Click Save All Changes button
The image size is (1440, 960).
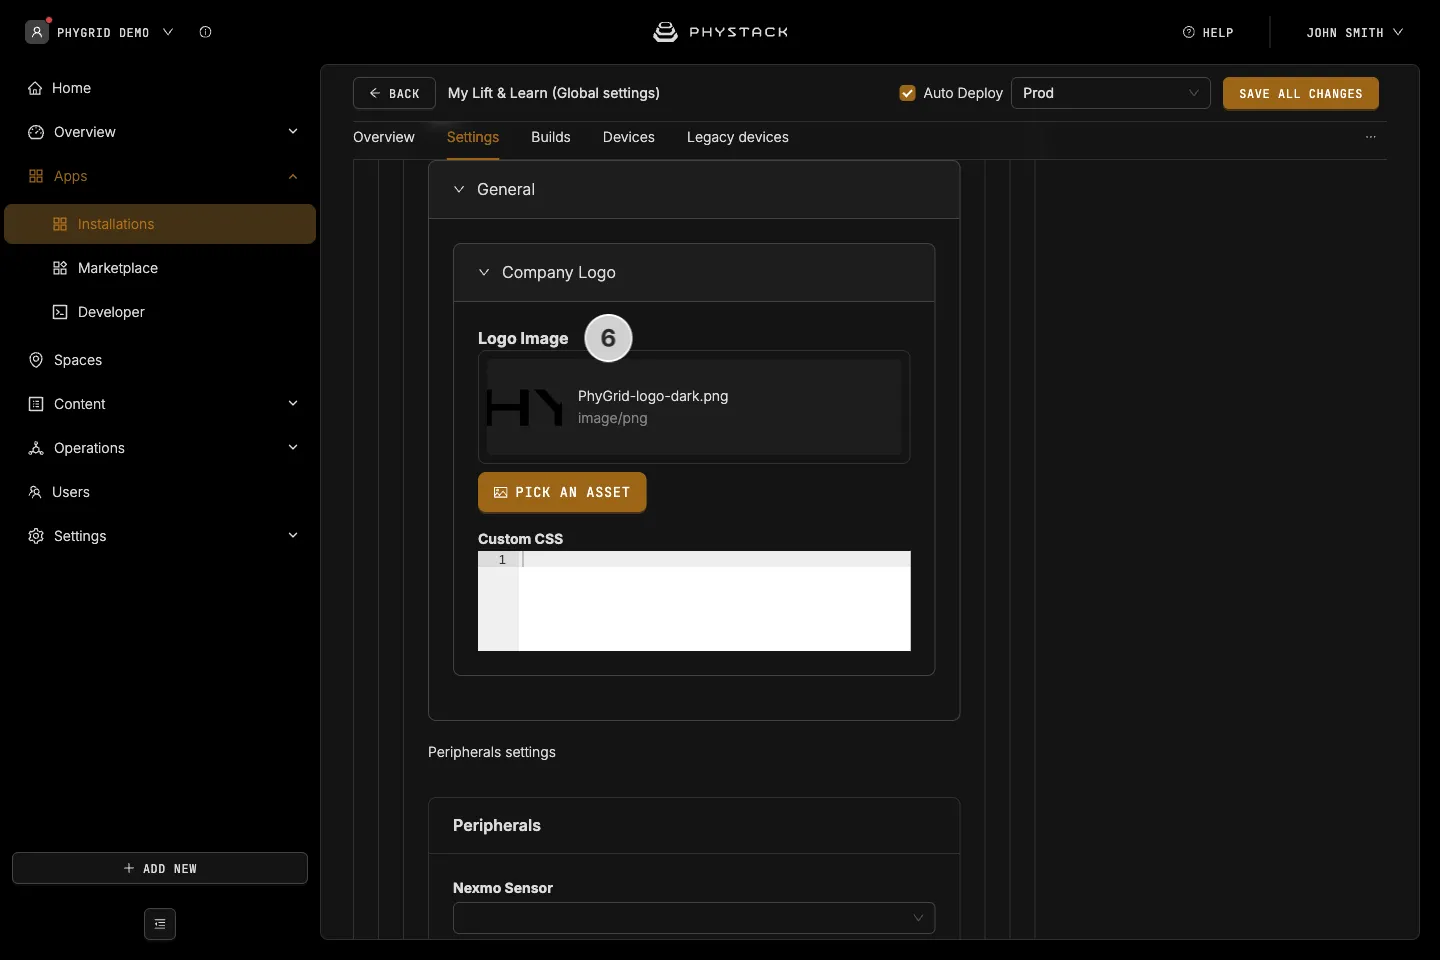pyautogui.click(x=1301, y=93)
